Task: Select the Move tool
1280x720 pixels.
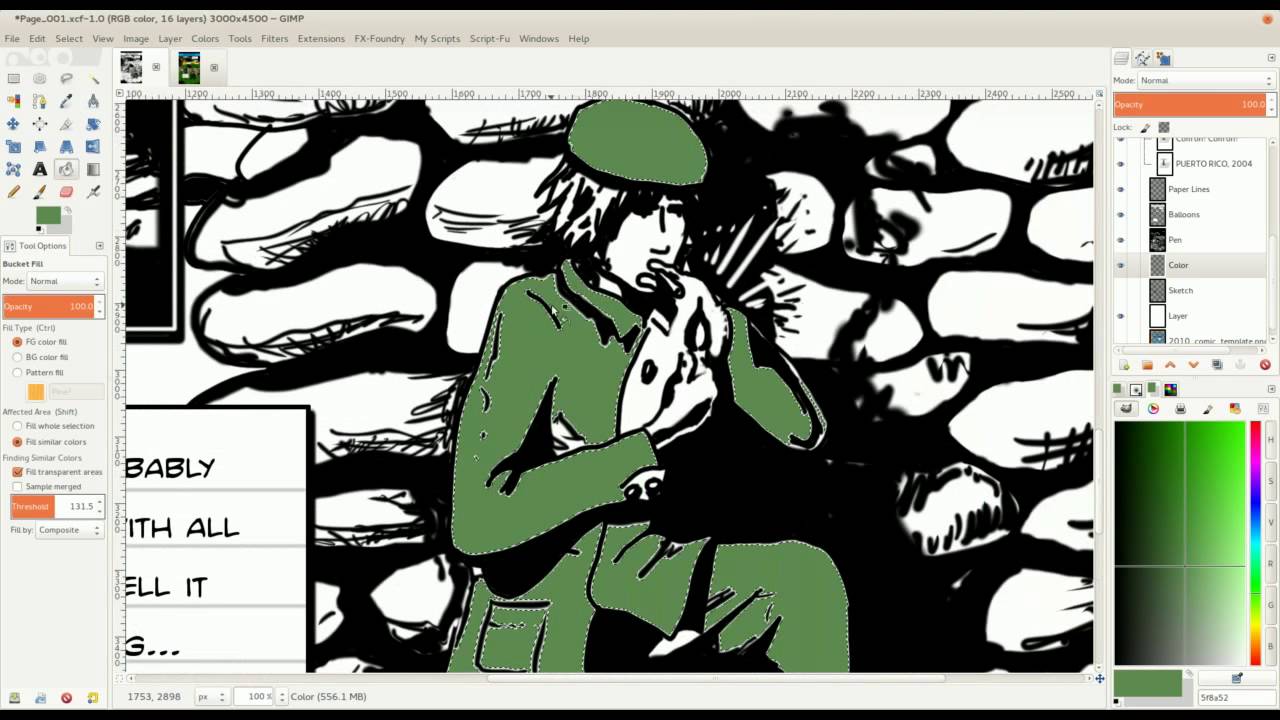Action: coord(13,124)
